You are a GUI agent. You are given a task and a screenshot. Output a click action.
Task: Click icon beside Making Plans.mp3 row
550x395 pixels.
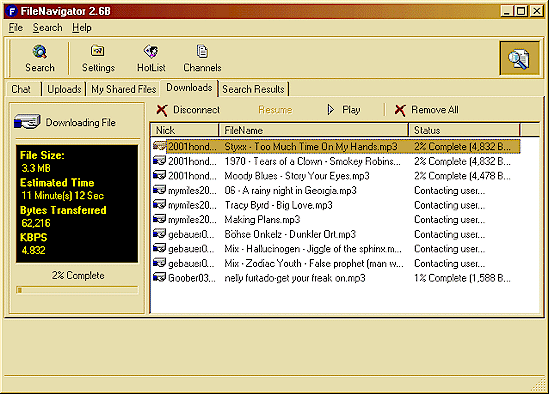click(160, 219)
